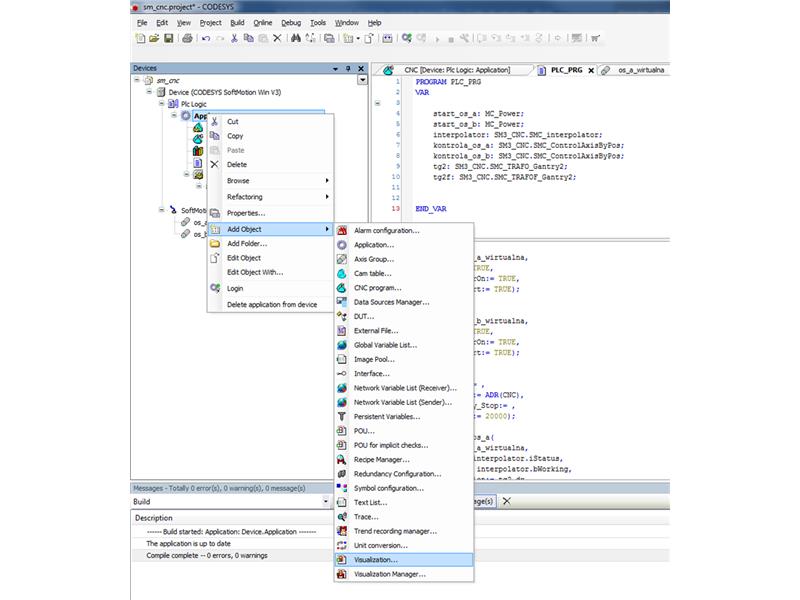Open the Tools menu in the menu bar

click(x=318, y=23)
